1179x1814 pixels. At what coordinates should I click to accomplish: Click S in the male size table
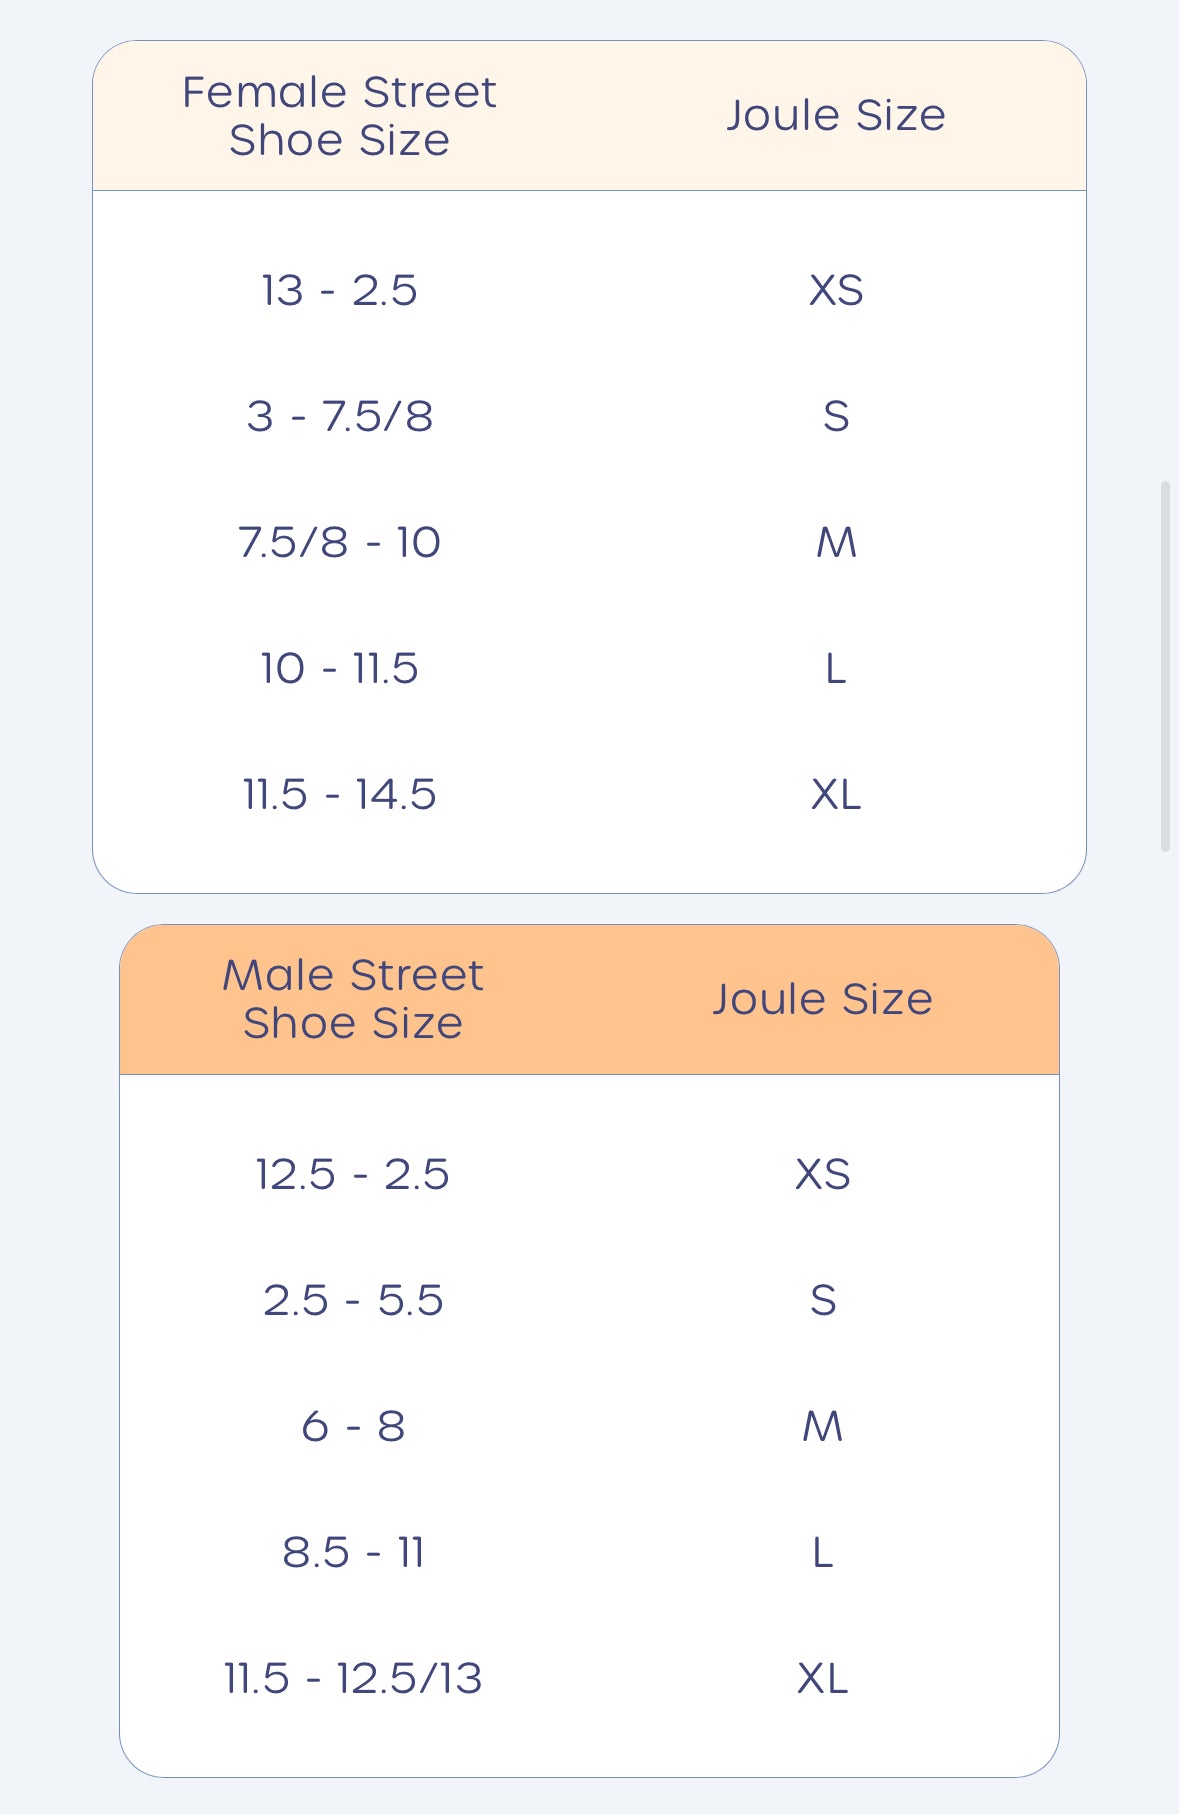click(822, 1301)
